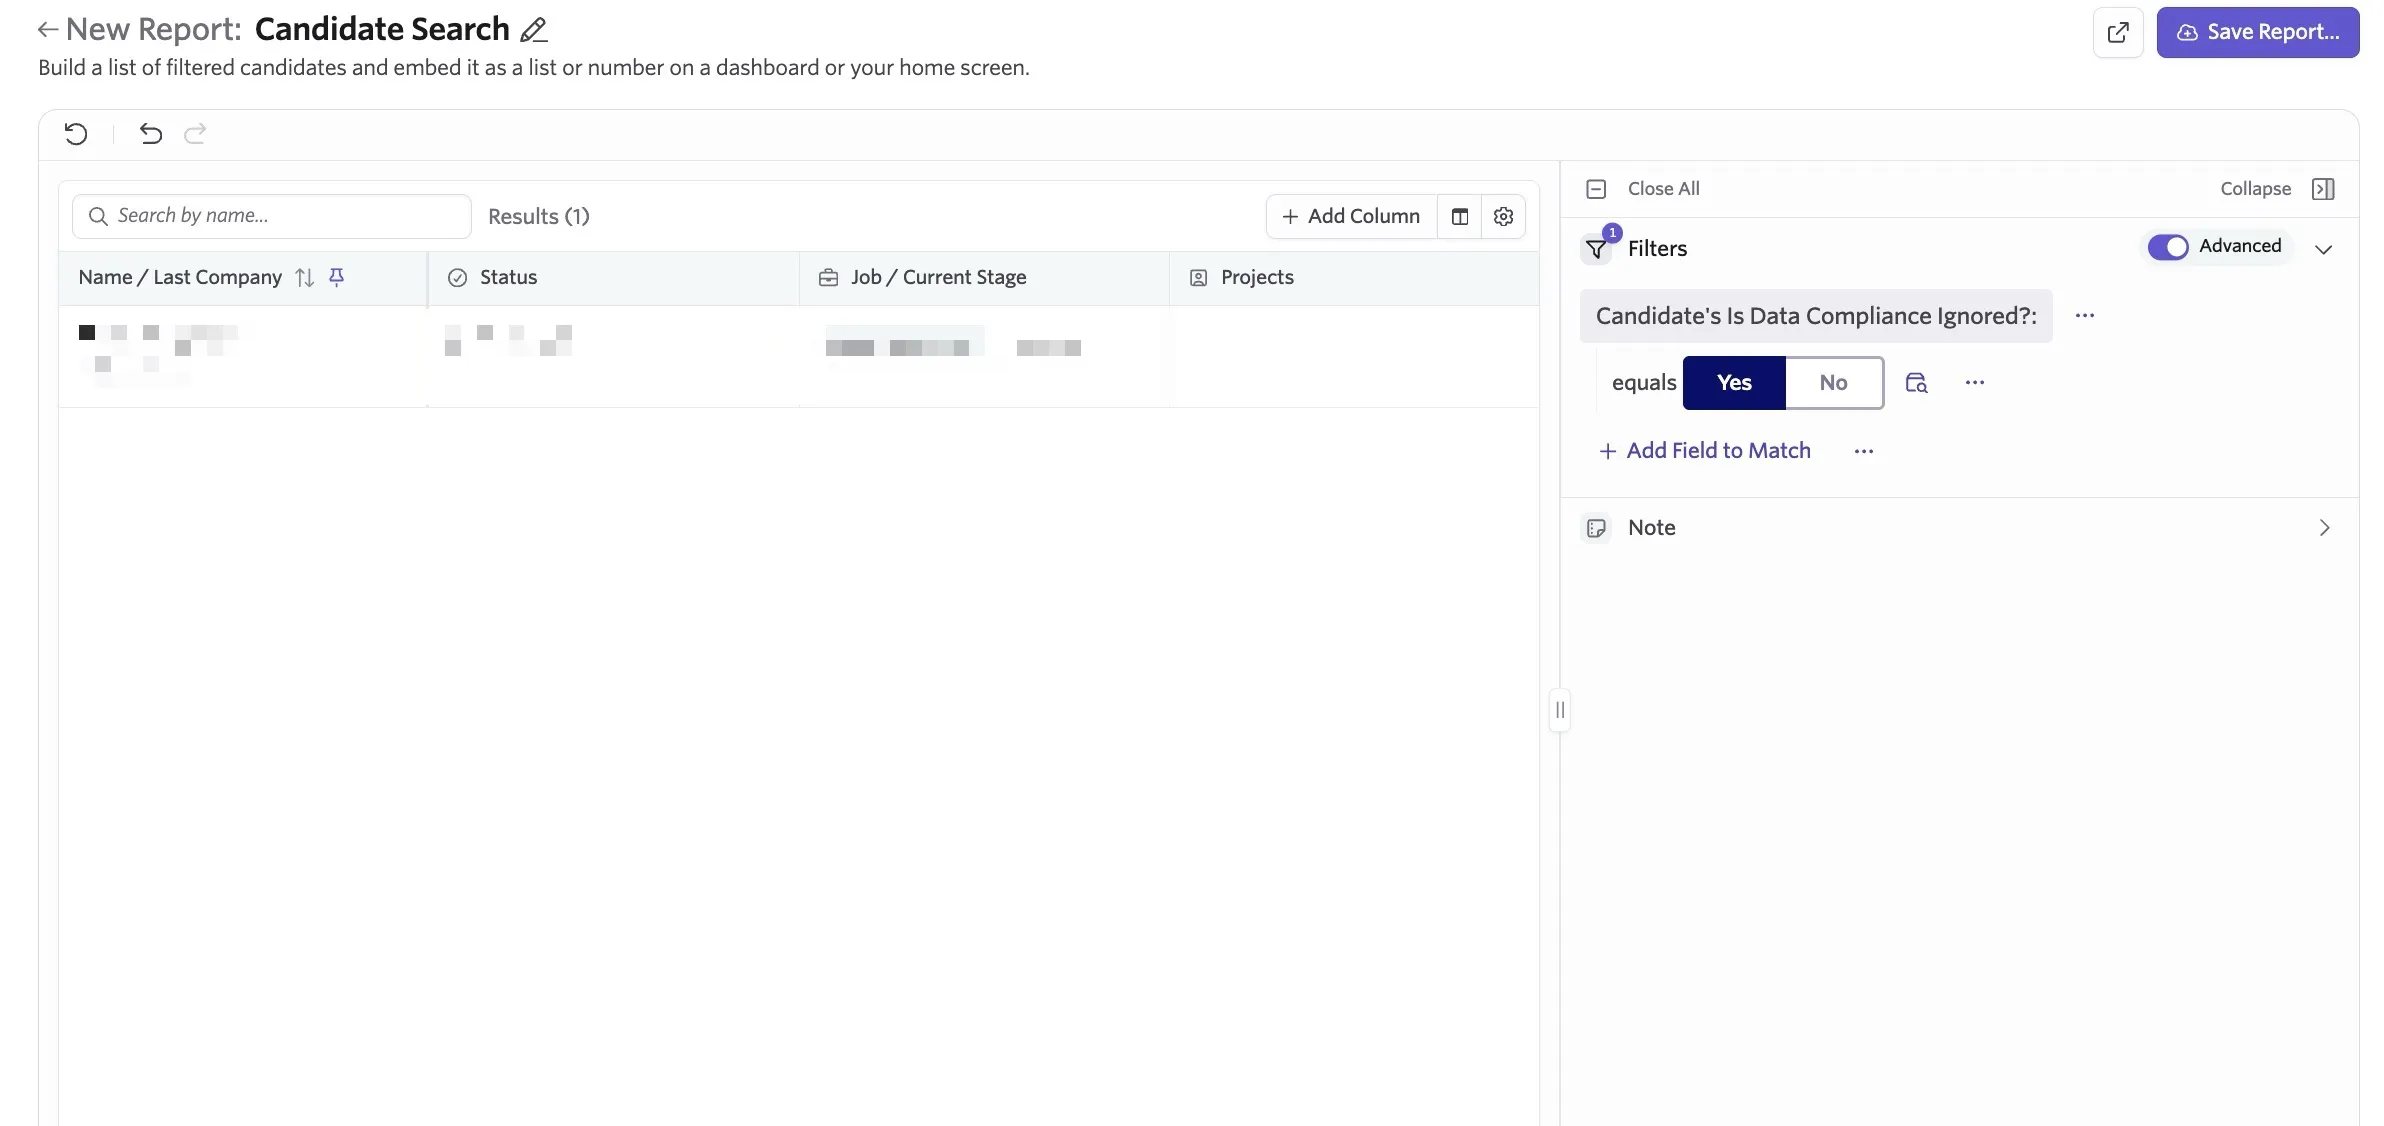
Task: Undo the last change
Action: (x=151, y=134)
